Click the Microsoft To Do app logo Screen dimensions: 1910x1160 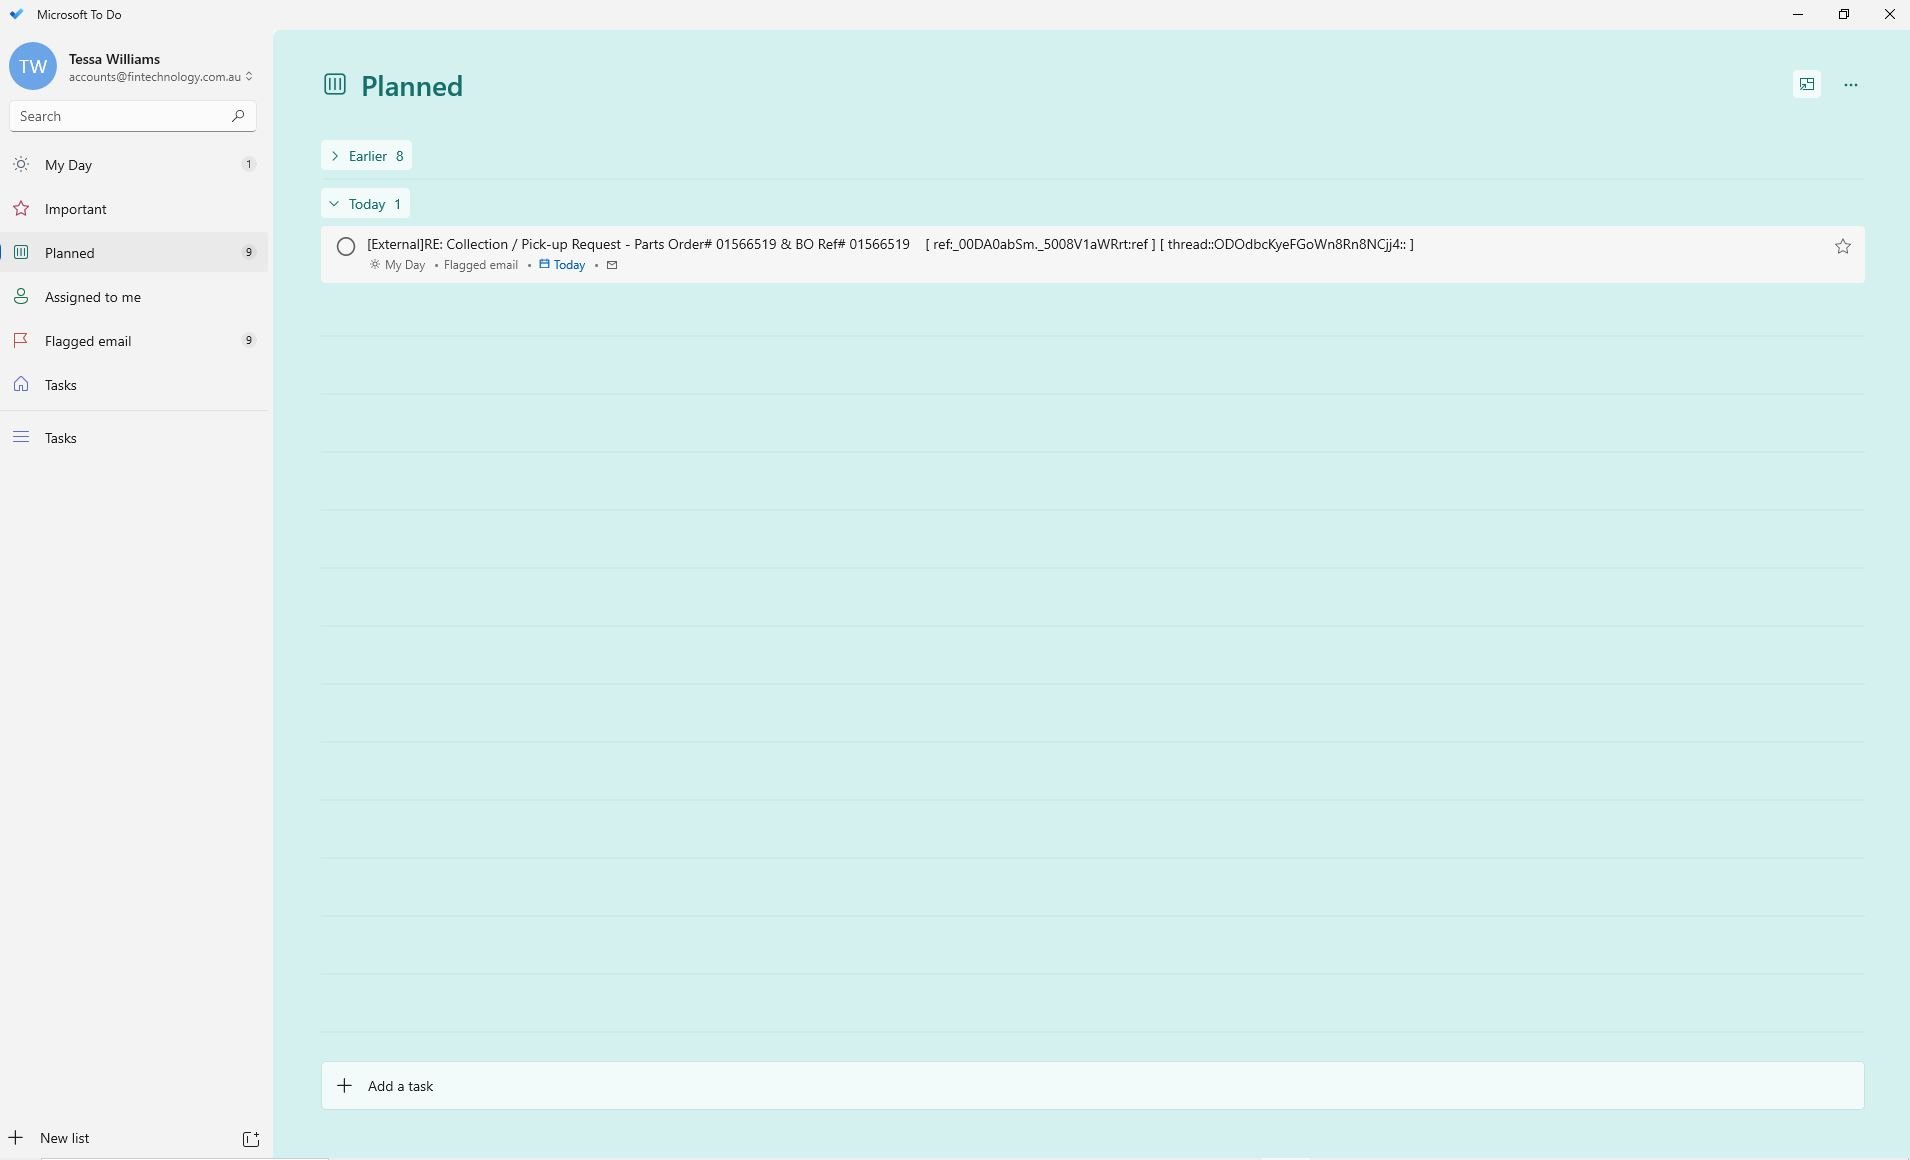tap(16, 15)
